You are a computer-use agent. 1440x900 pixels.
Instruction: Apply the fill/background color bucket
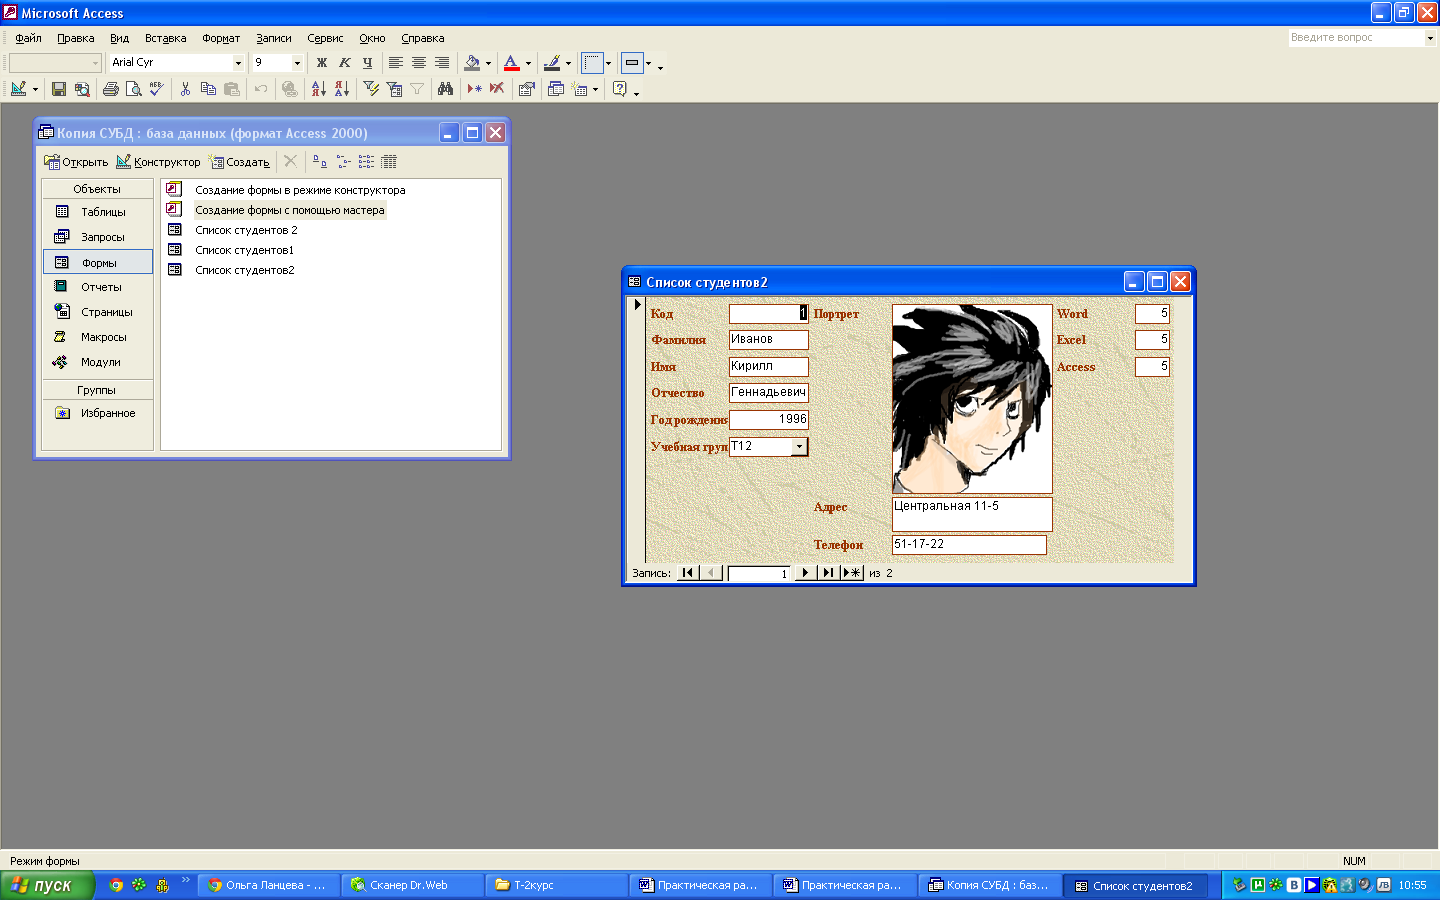[472, 63]
